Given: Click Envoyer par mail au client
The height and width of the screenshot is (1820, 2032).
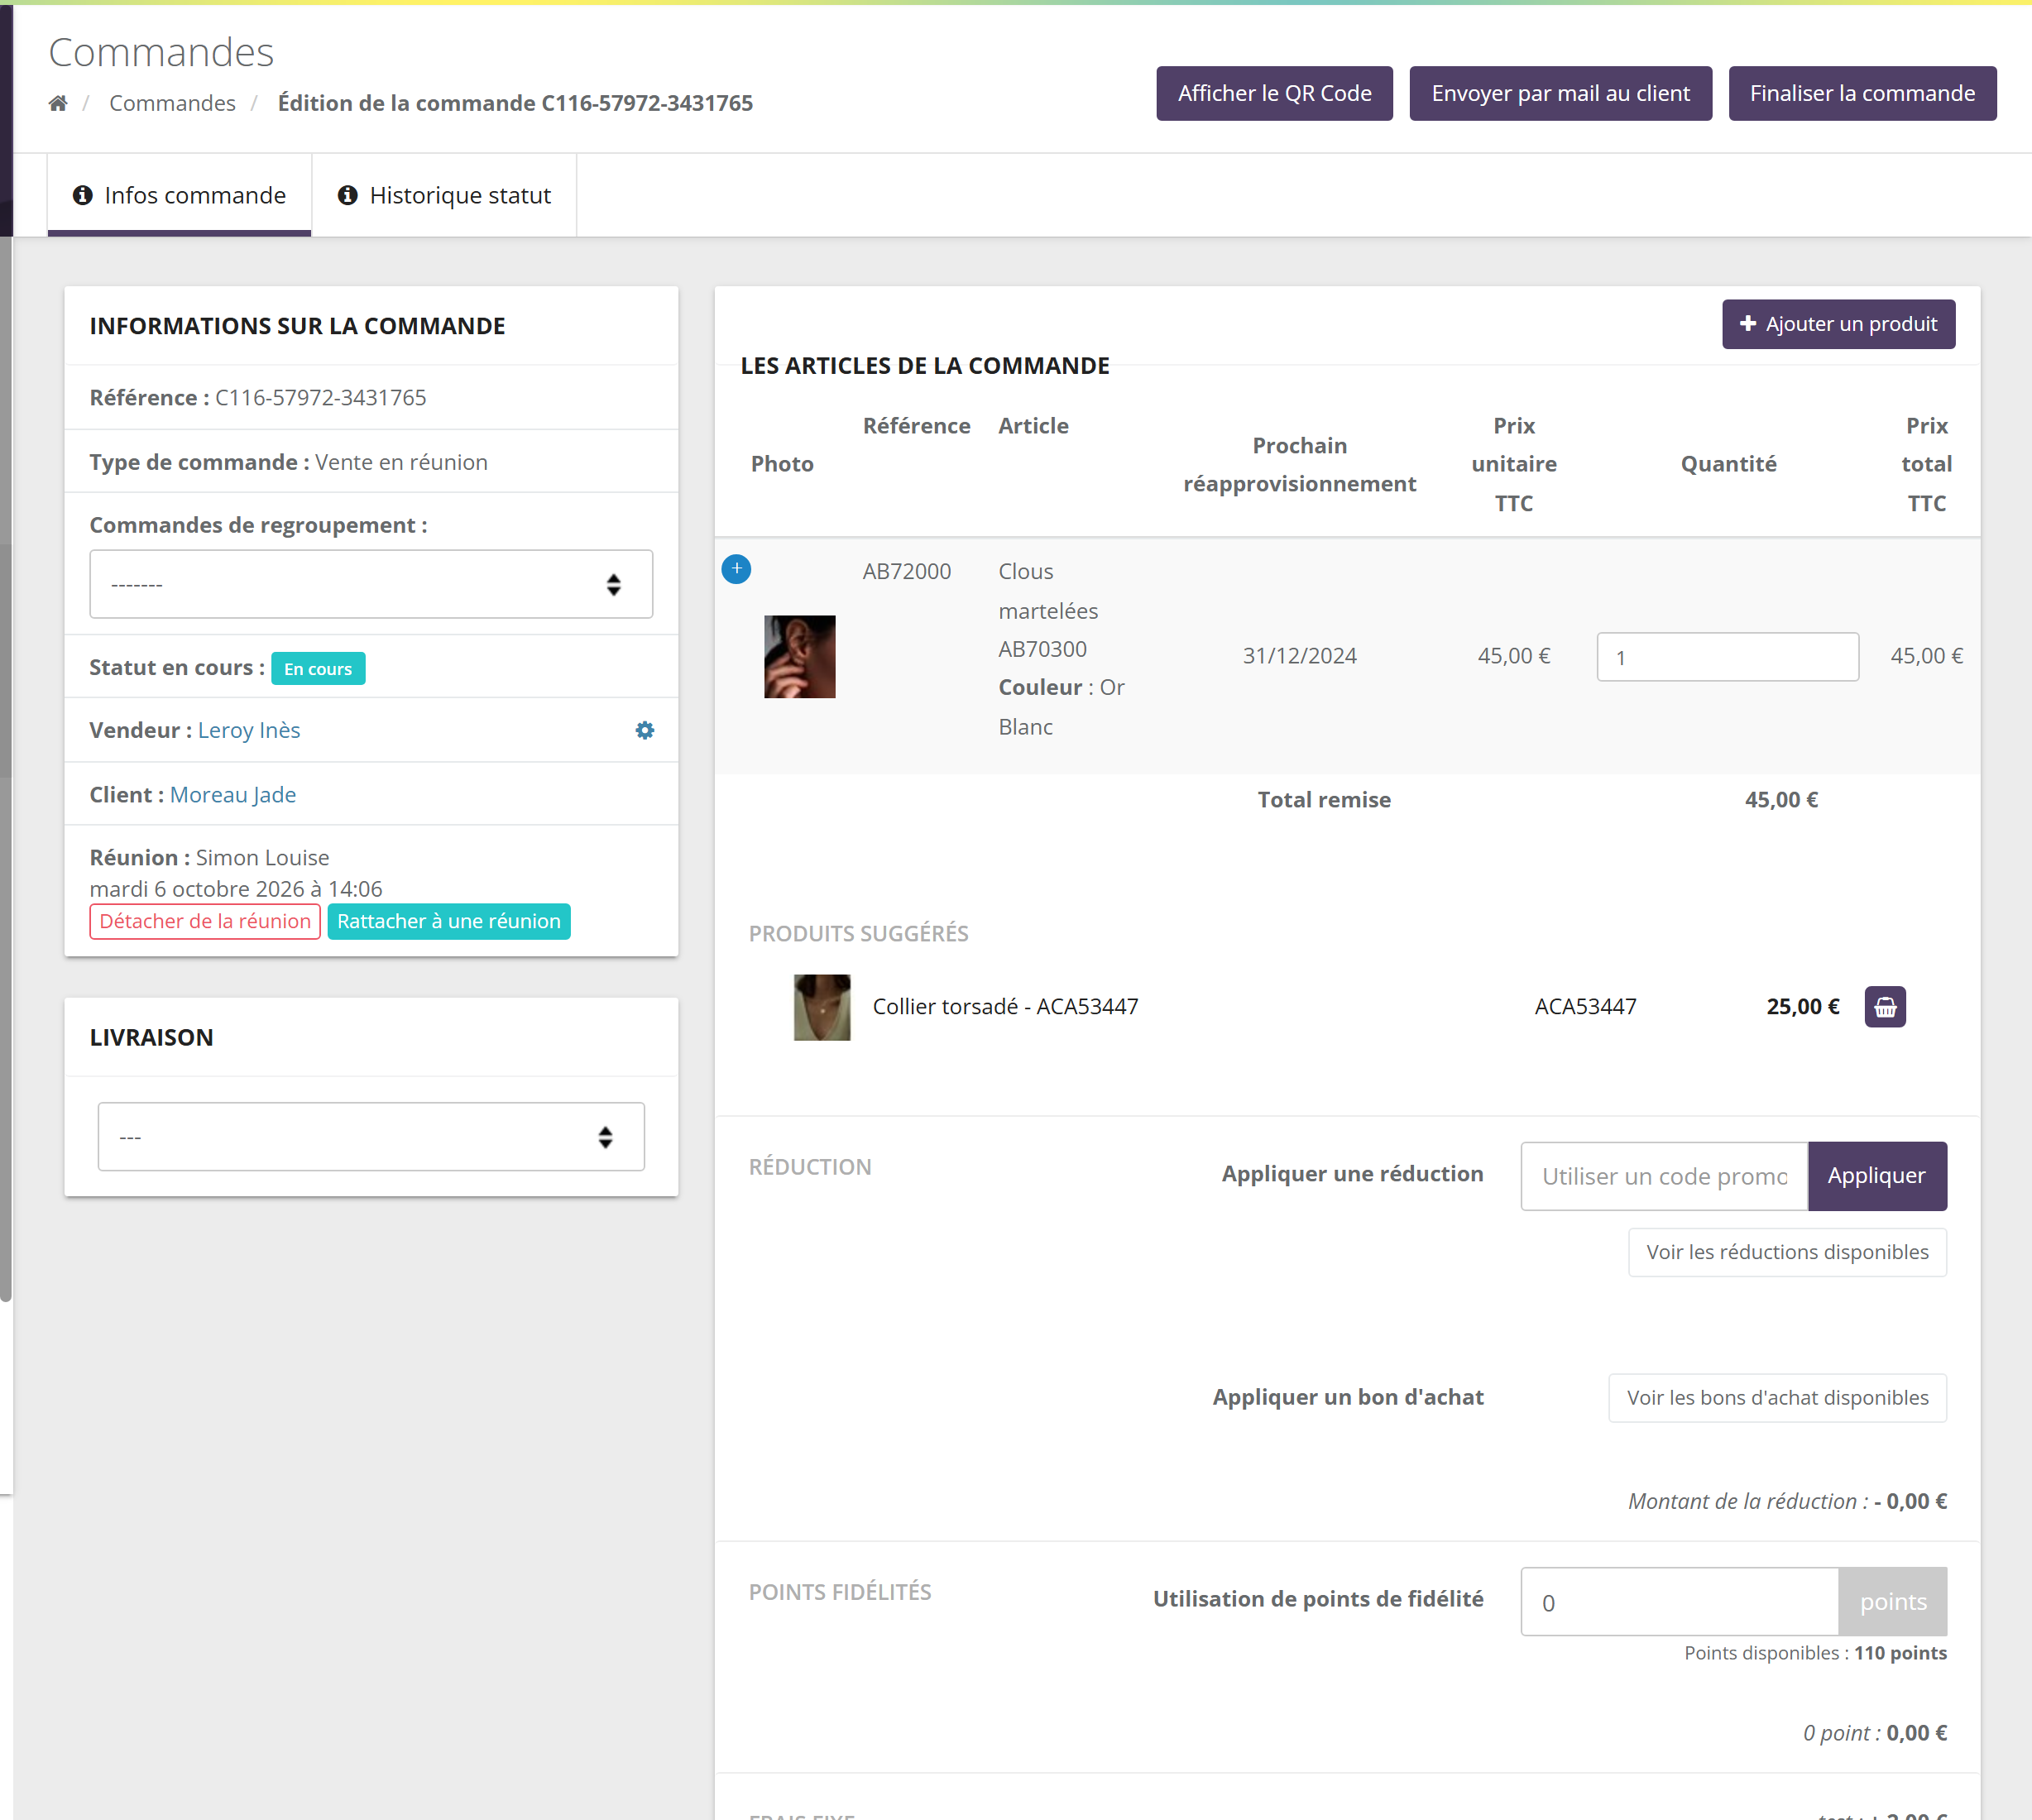Looking at the screenshot, I should [x=1560, y=93].
